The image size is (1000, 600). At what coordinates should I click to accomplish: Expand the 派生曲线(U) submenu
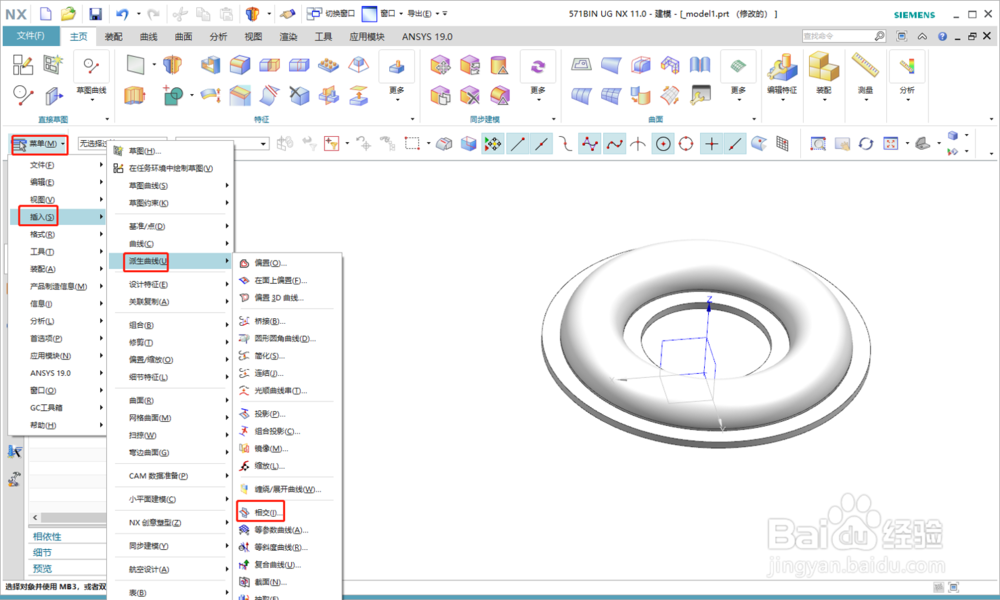point(171,261)
